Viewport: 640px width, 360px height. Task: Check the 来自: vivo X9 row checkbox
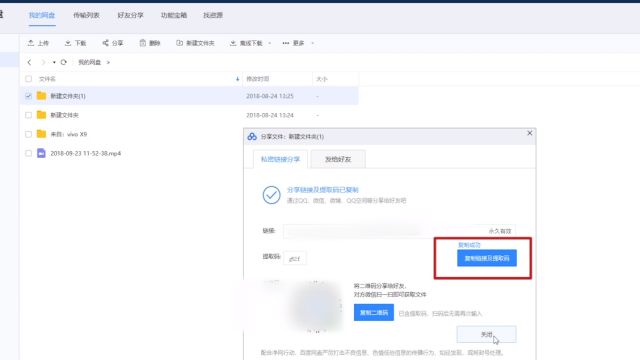(x=29, y=134)
